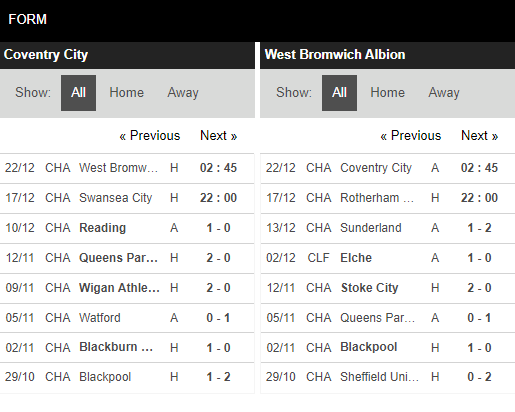Open West Brom's Rotherham fixture on 17/12
The height and width of the screenshot is (412, 515).
[388, 198]
